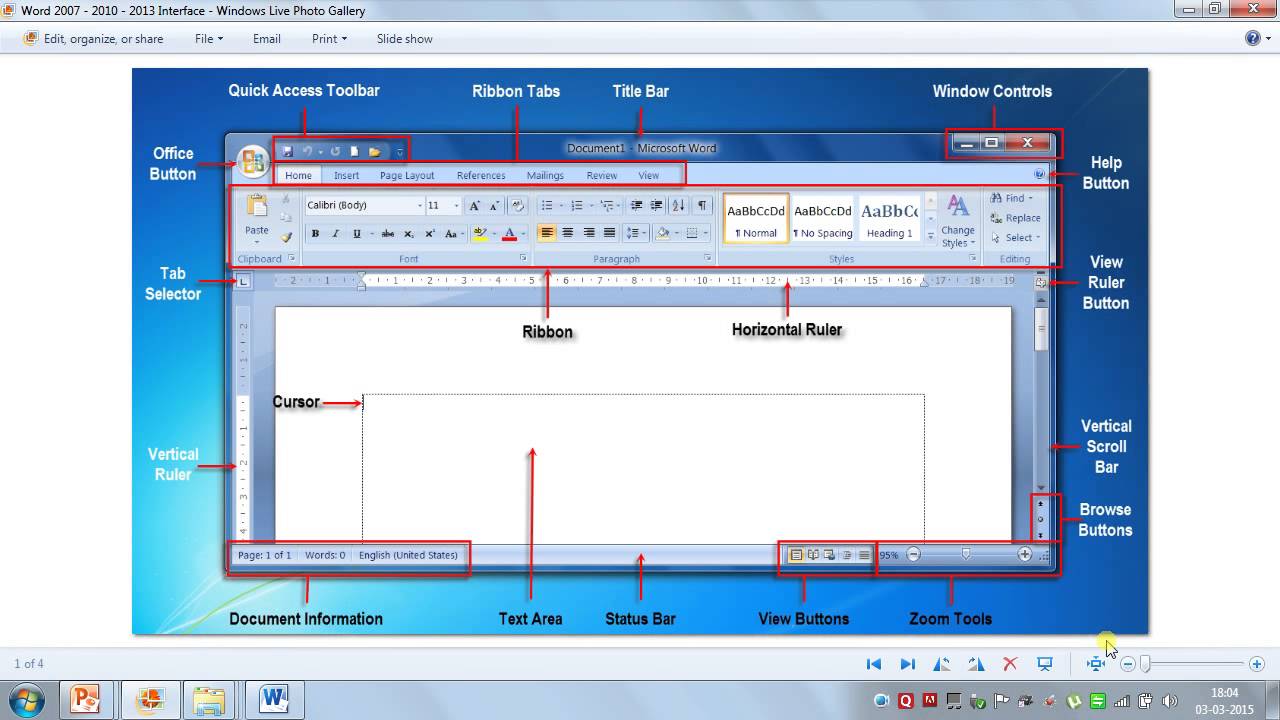1280x720 pixels.
Task: Apply yellow text highlight color
Action: coord(480,234)
